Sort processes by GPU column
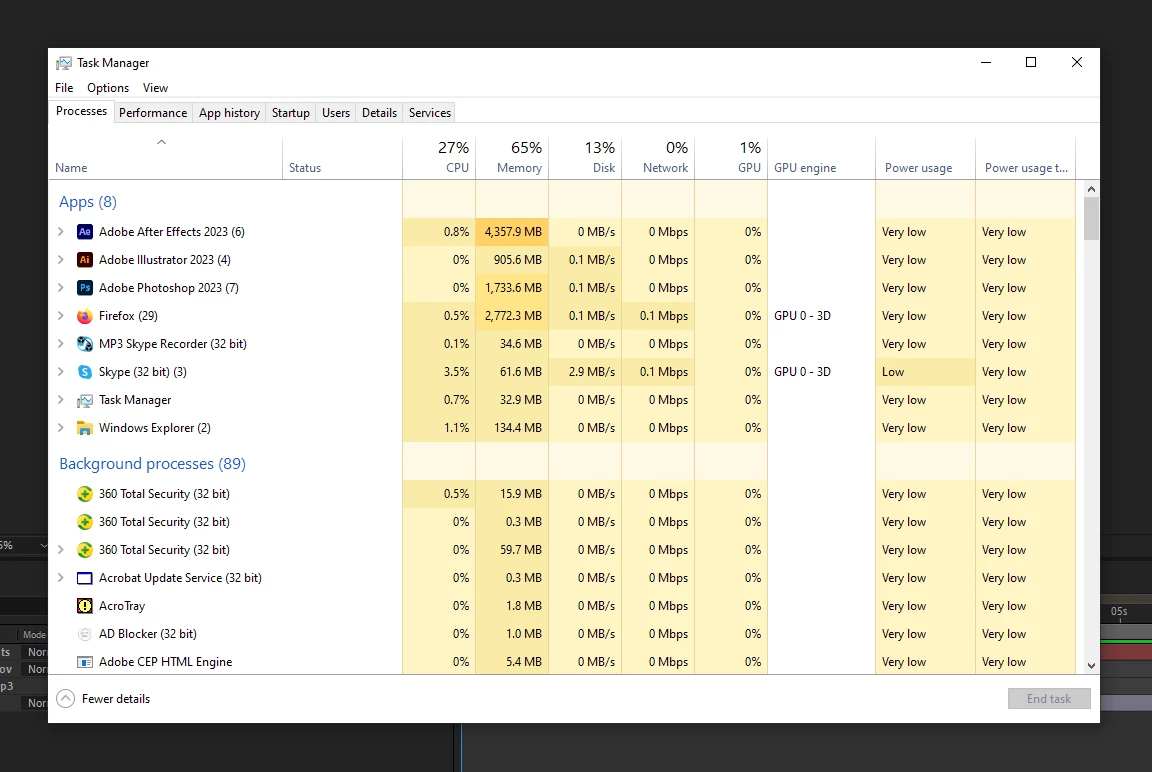Screen dimensions: 1152x772 [731, 159]
